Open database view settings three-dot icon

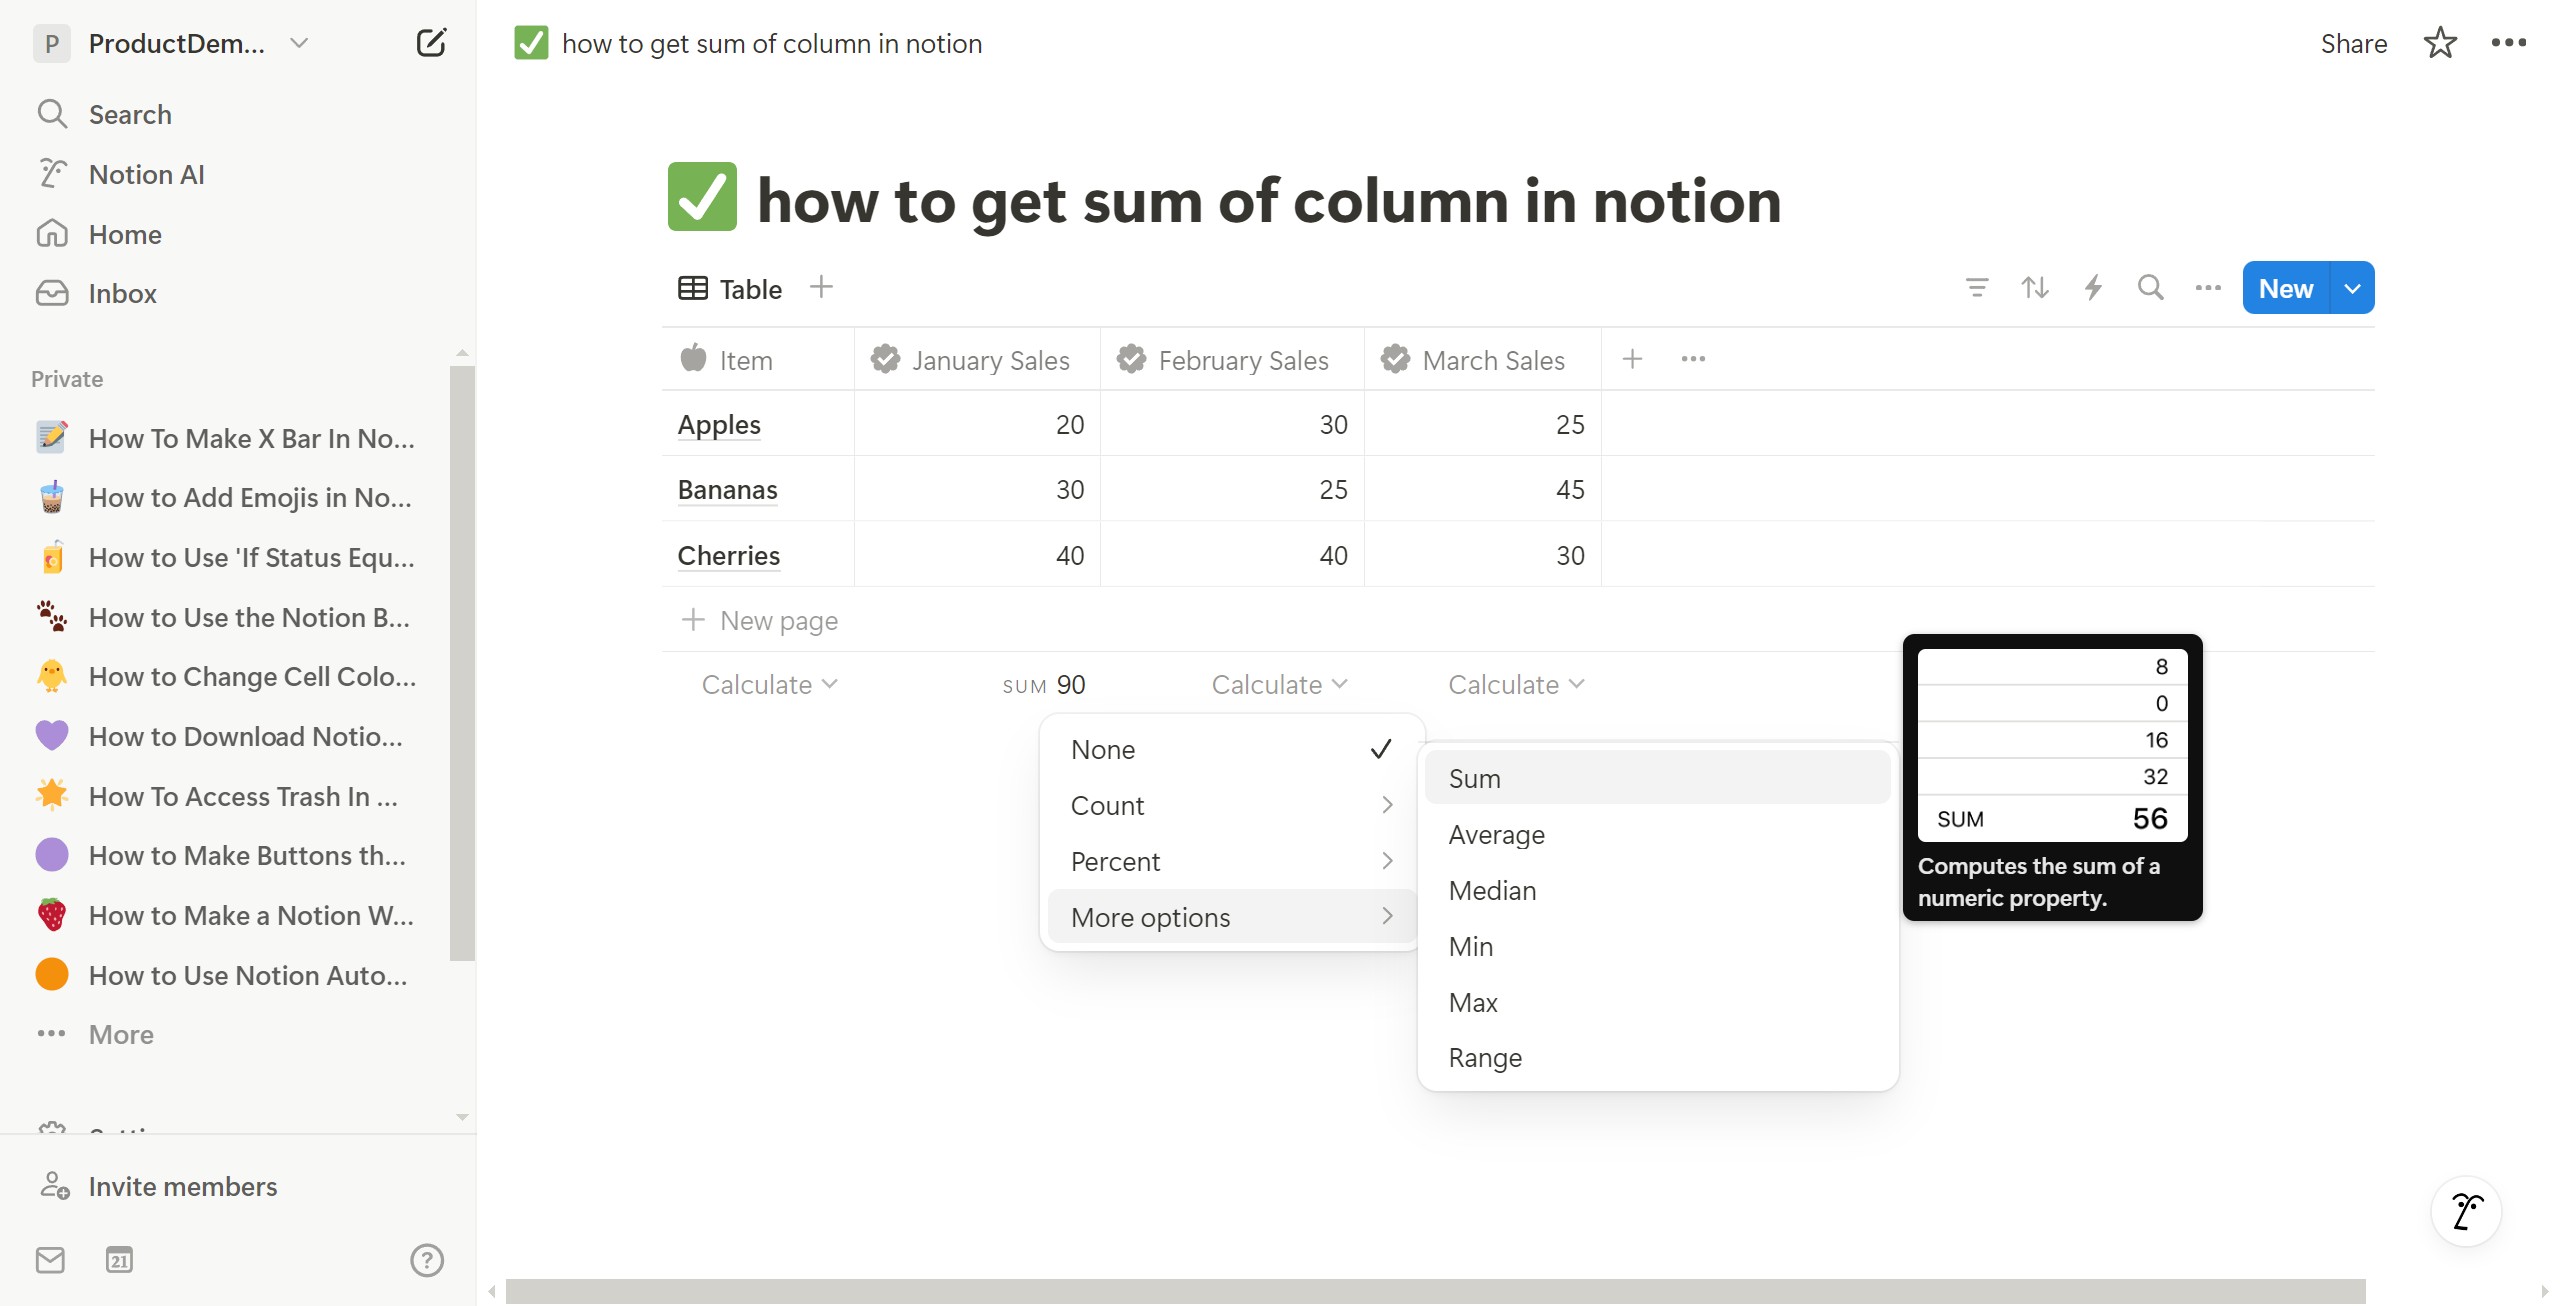pos(2208,288)
